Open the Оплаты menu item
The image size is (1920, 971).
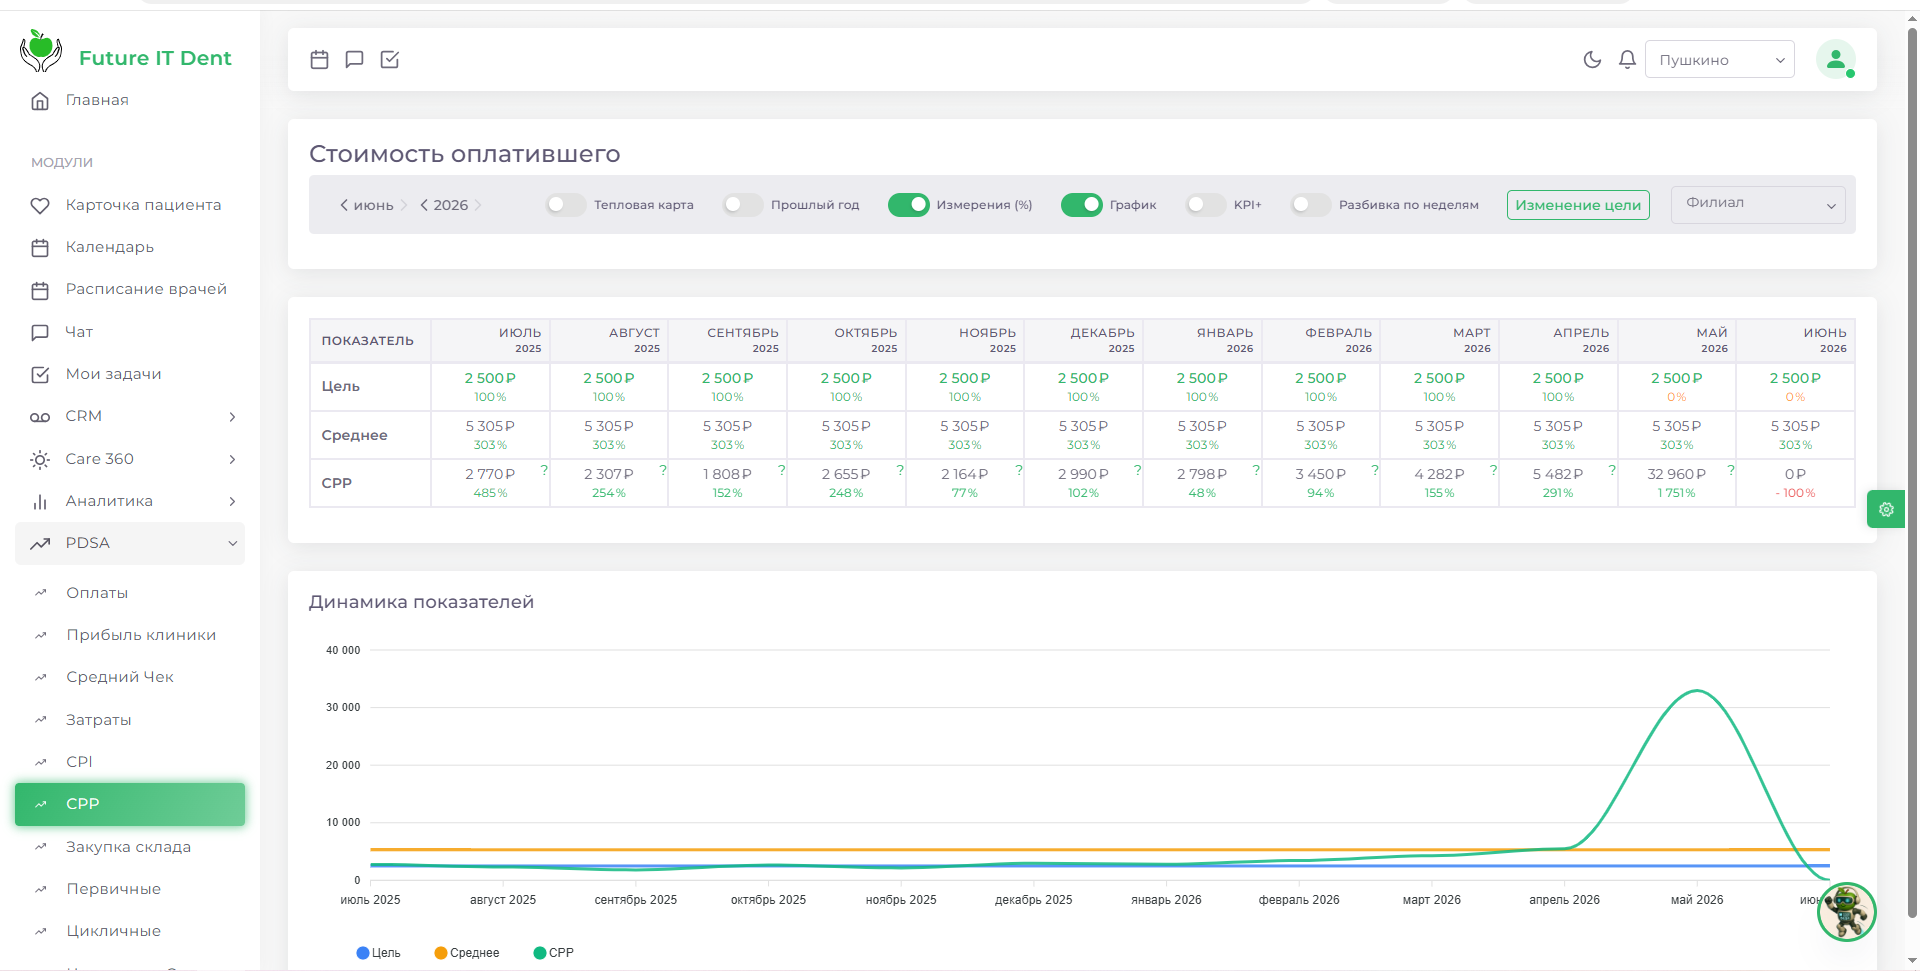(97, 593)
